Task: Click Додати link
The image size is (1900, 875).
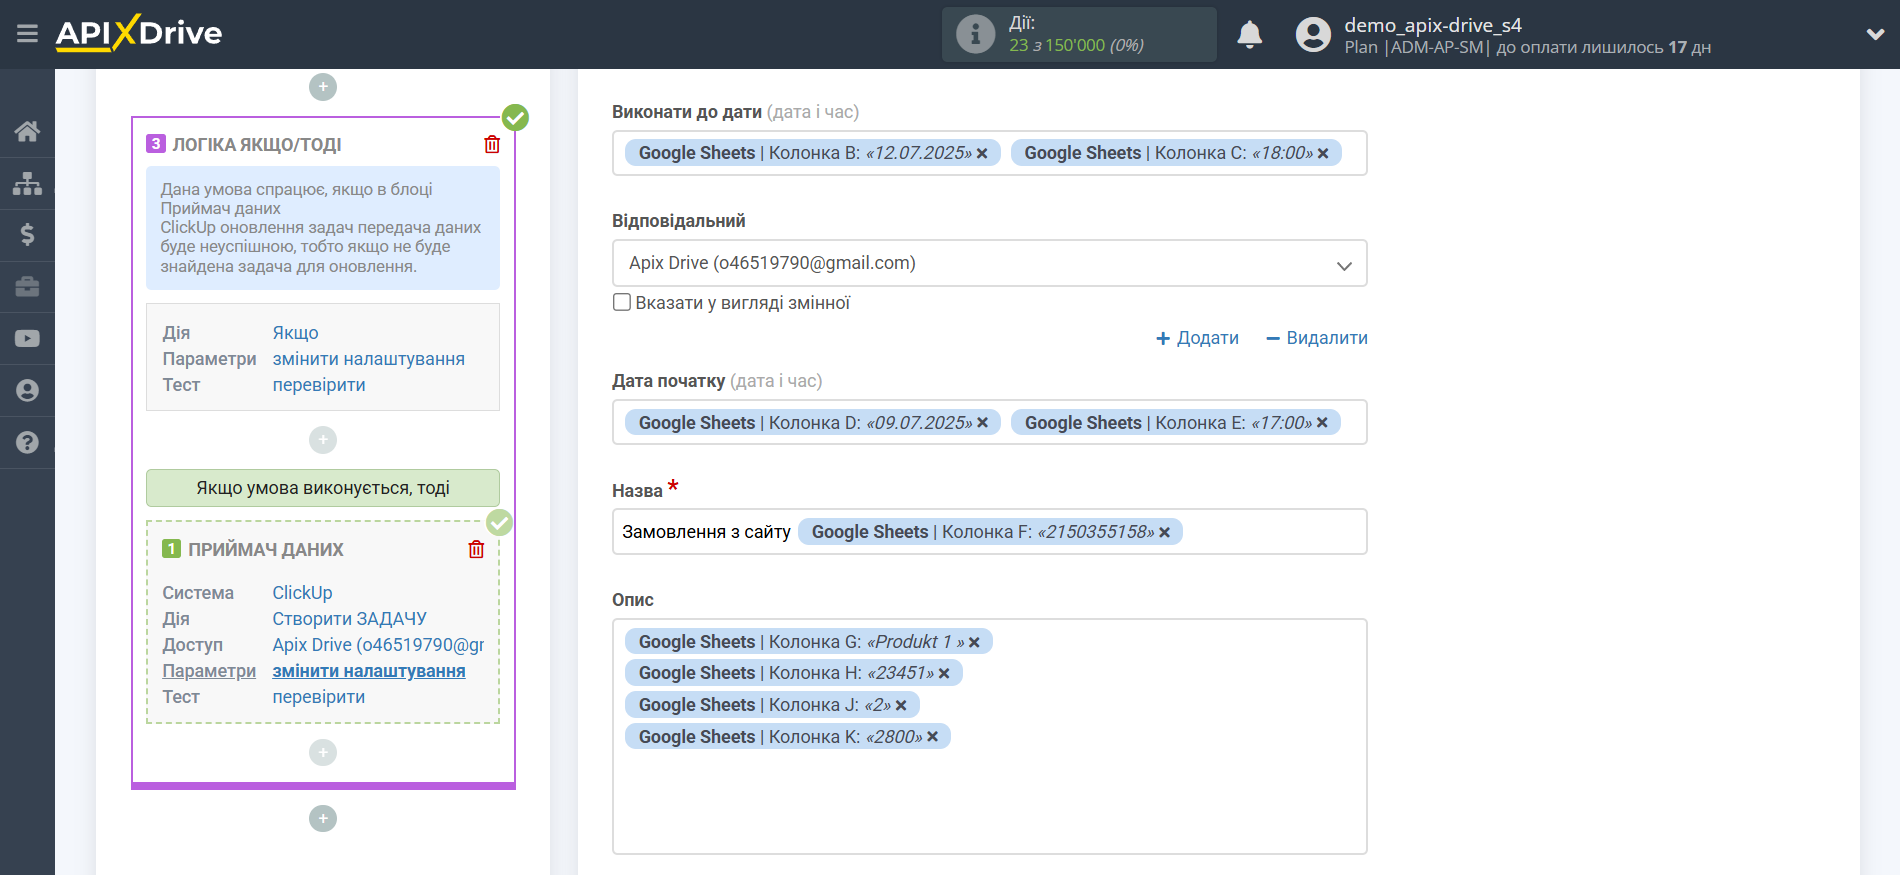Action: pos(1197,338)
